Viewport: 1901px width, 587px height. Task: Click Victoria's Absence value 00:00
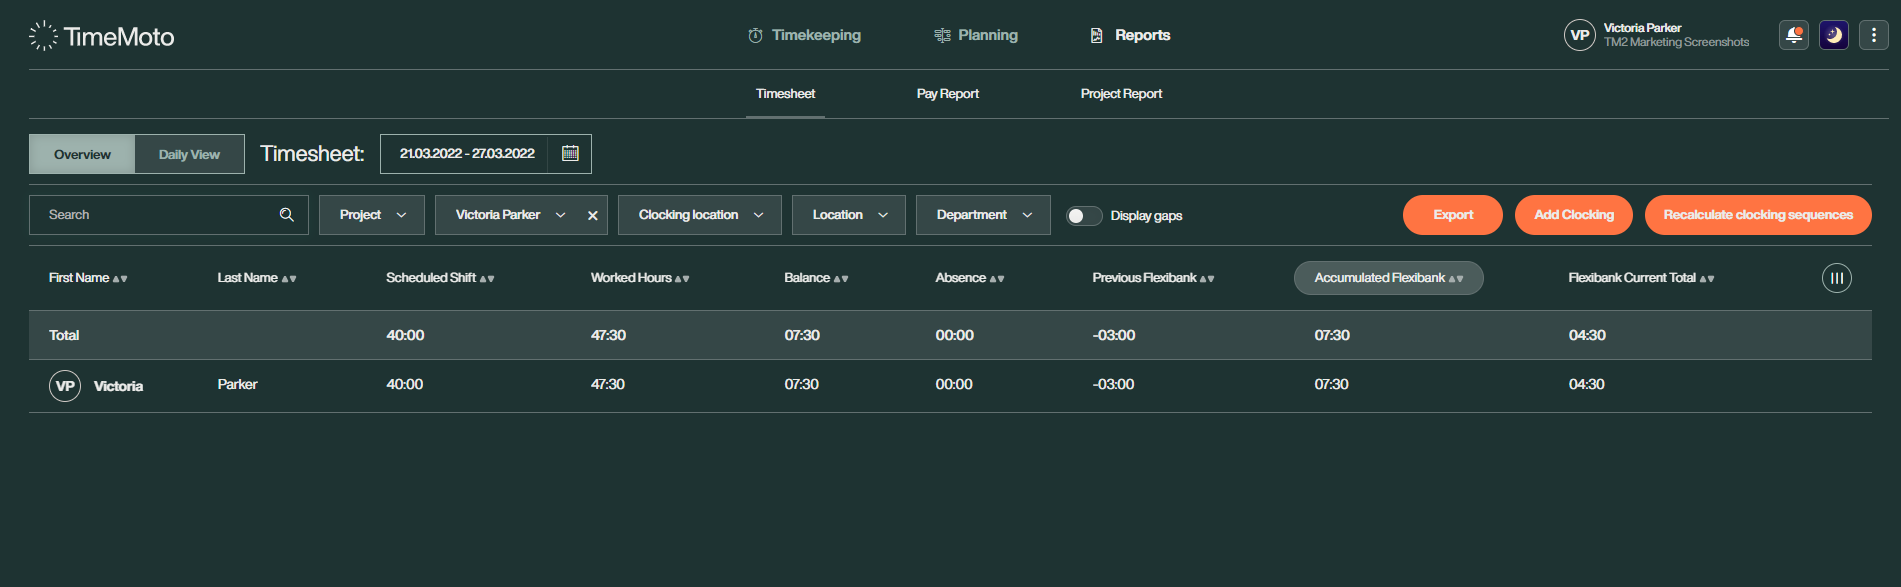(954, 384)
